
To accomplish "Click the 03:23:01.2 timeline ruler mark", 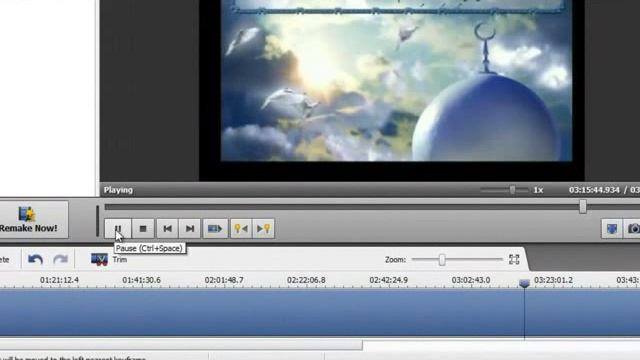I will point(553,280).
